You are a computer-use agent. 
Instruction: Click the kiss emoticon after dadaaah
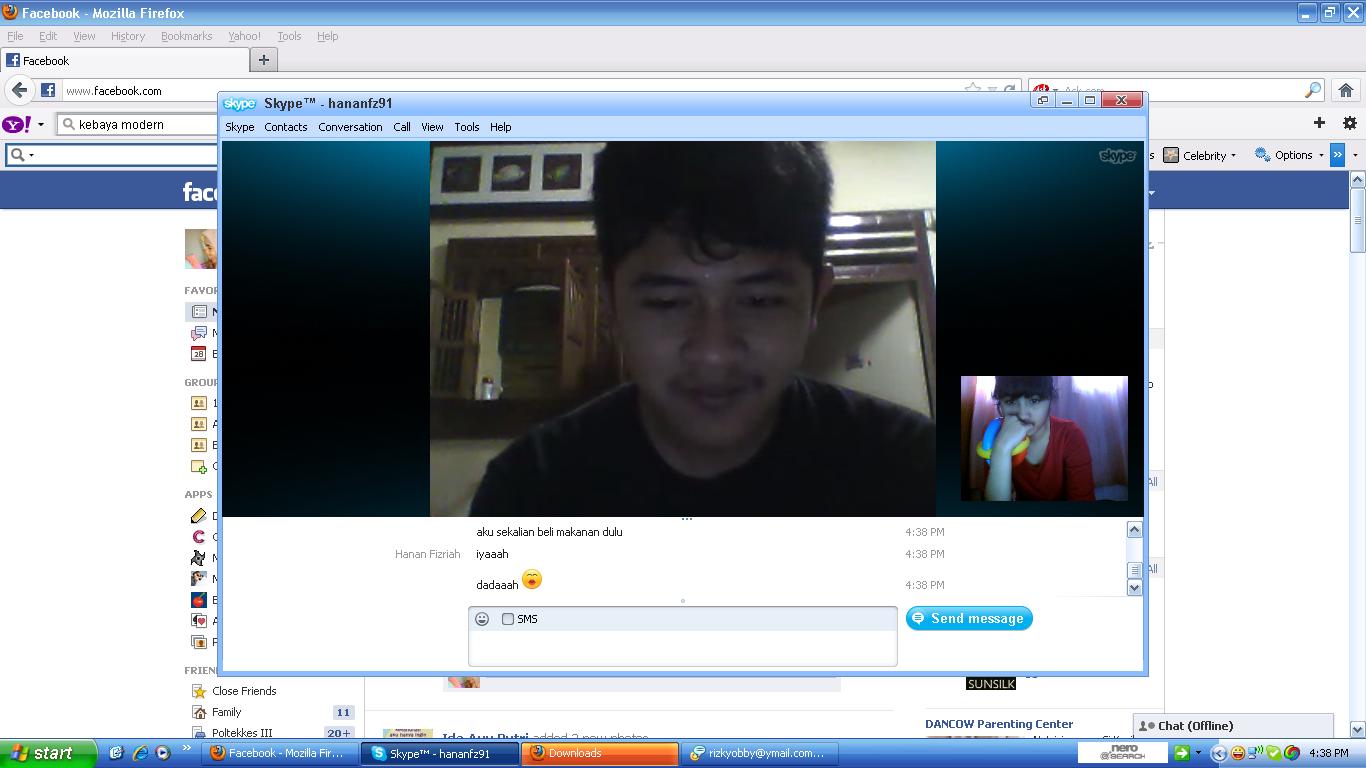[x=532, y=579]
